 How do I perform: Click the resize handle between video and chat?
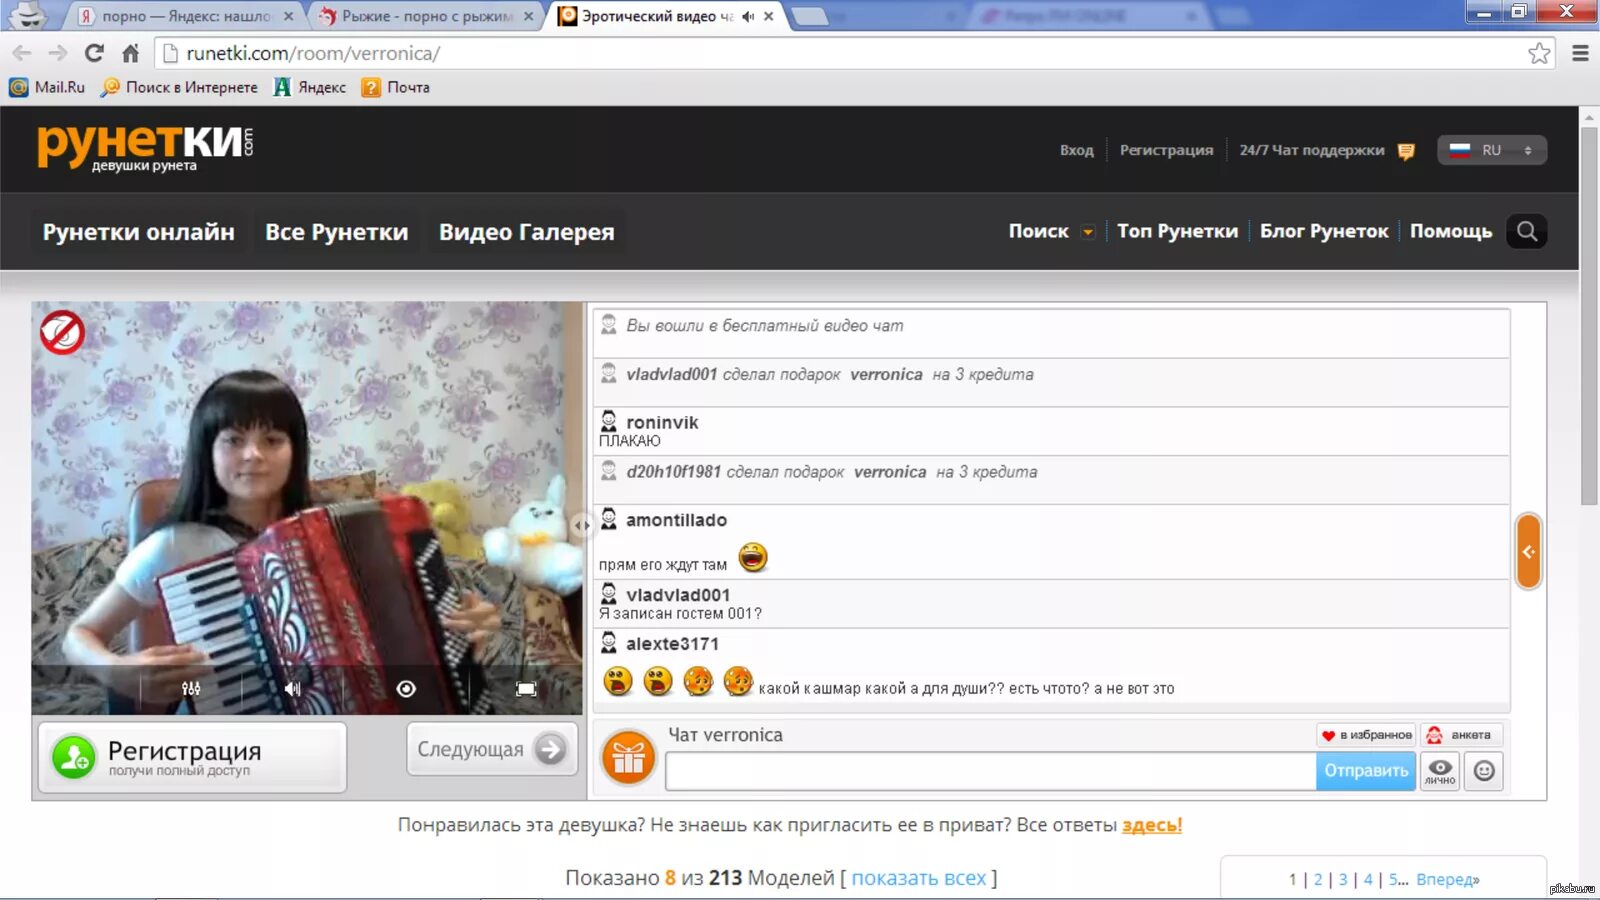pyautogui.click(x=582, y=524)
